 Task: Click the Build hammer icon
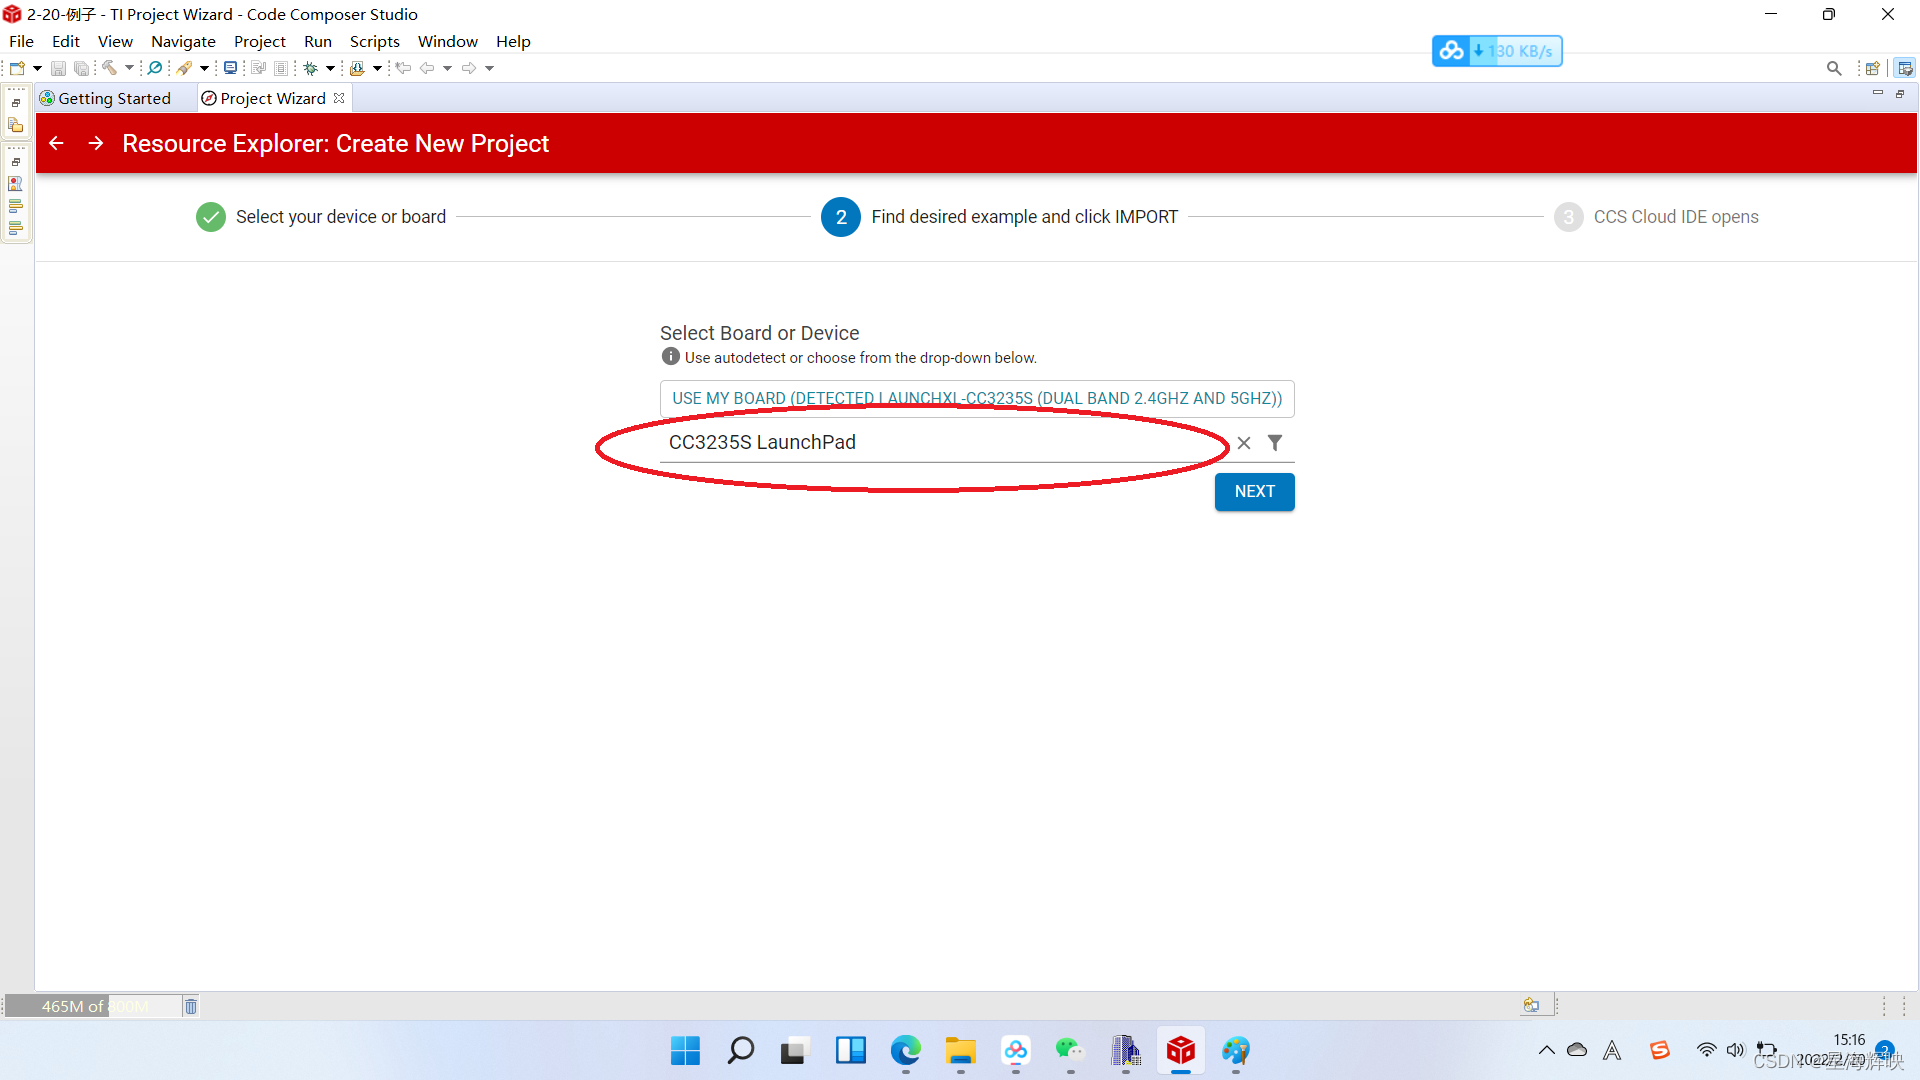109,68
